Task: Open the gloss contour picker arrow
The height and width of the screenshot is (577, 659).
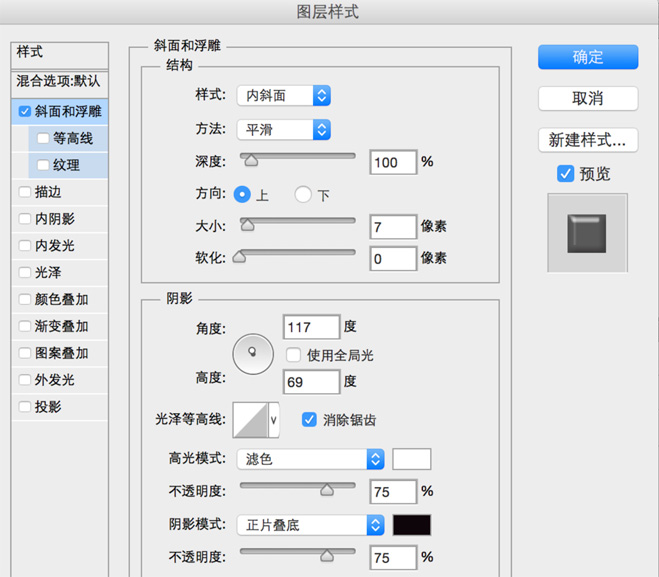Action: (x=274, y=421)
